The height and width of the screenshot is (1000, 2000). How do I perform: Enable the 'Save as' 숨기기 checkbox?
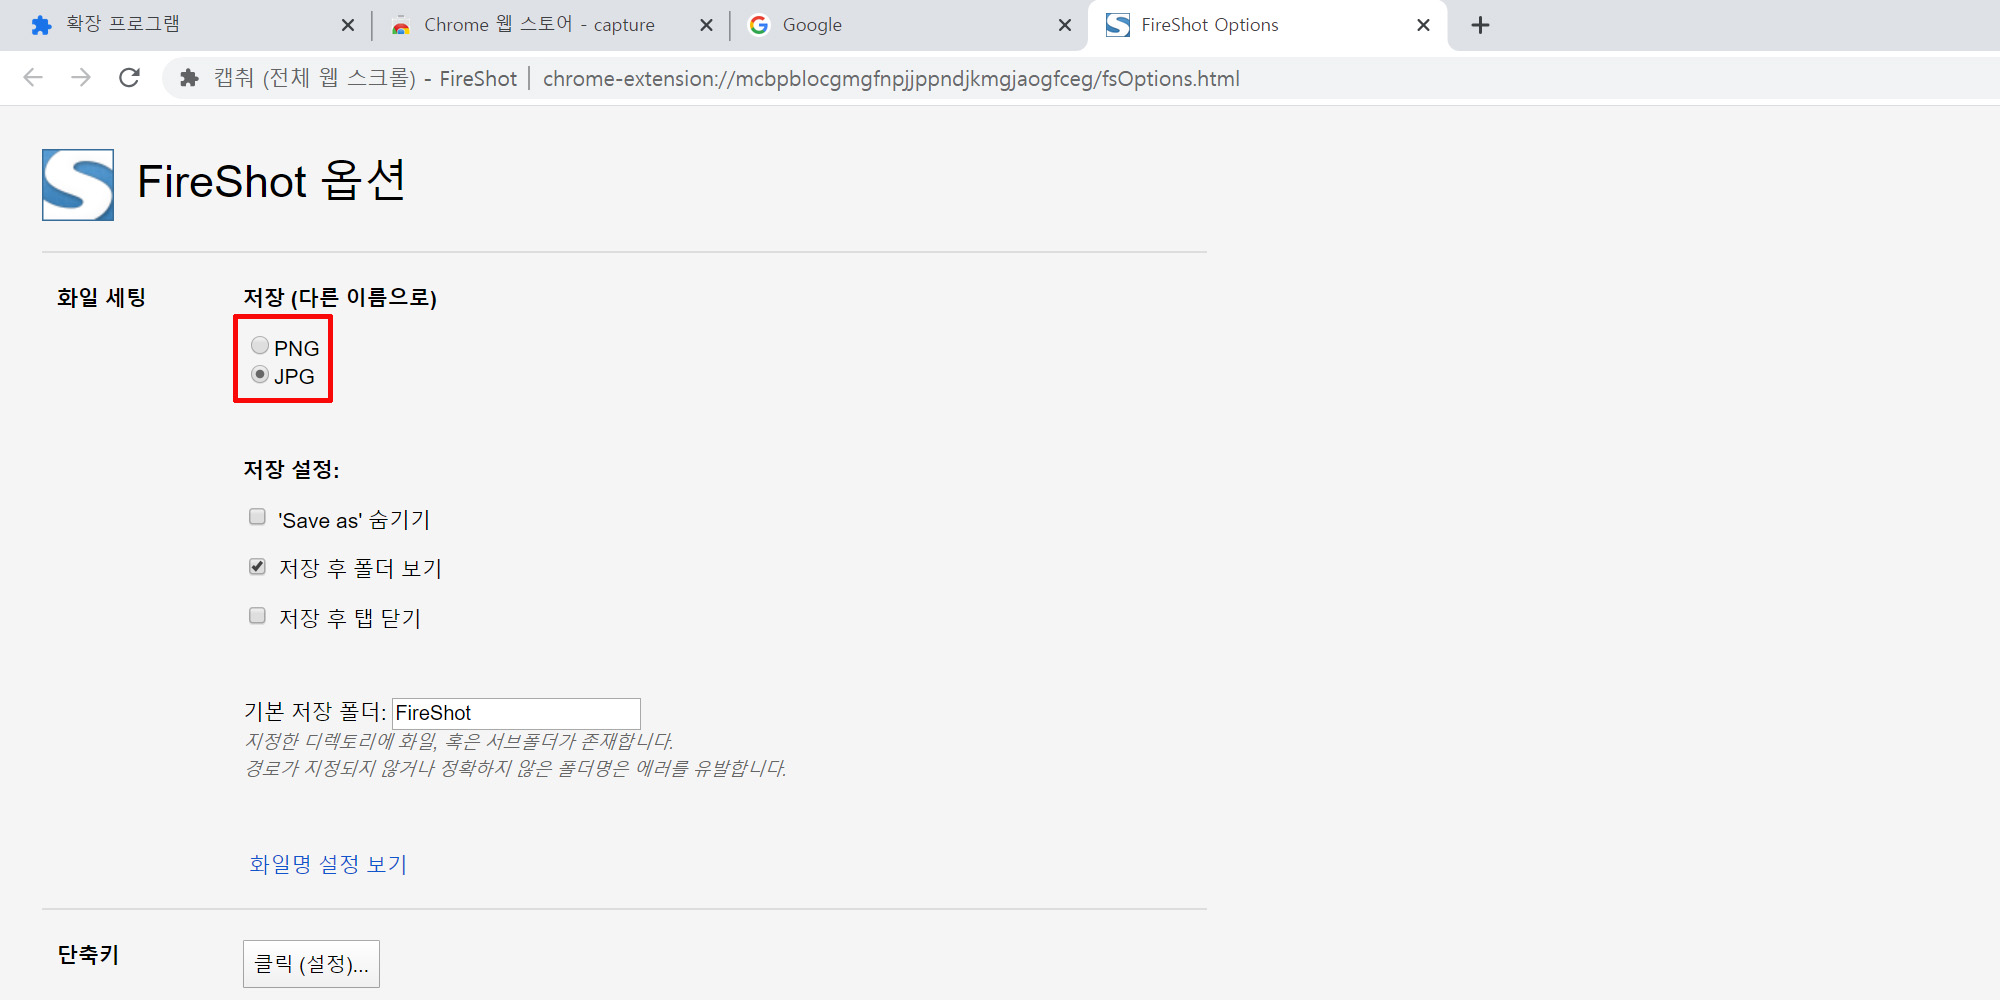257,517
